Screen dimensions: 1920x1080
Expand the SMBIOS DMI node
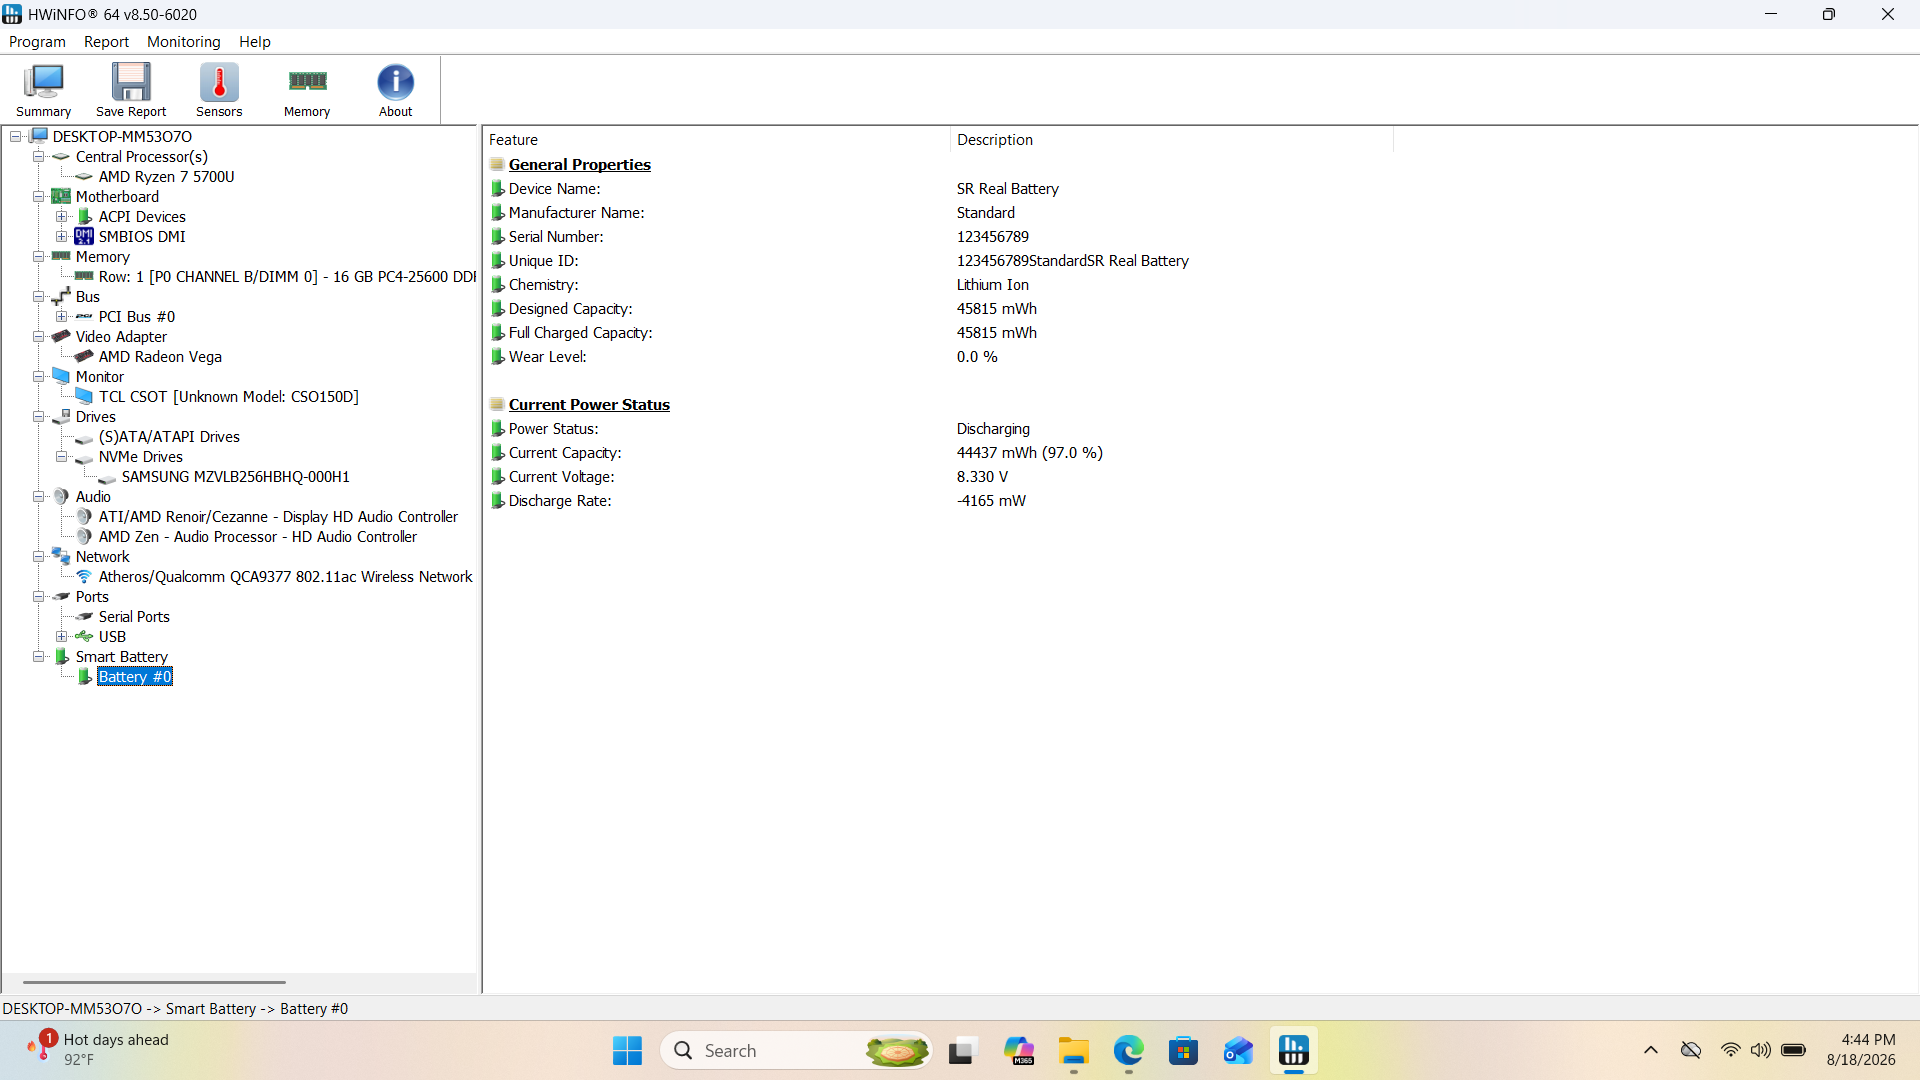click(61, 236)
